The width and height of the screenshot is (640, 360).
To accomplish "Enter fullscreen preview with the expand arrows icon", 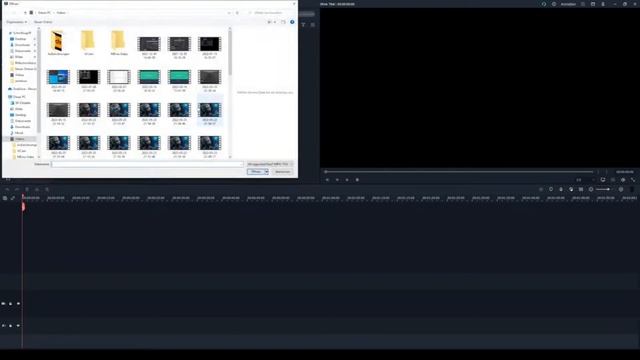I will [633, 180].
